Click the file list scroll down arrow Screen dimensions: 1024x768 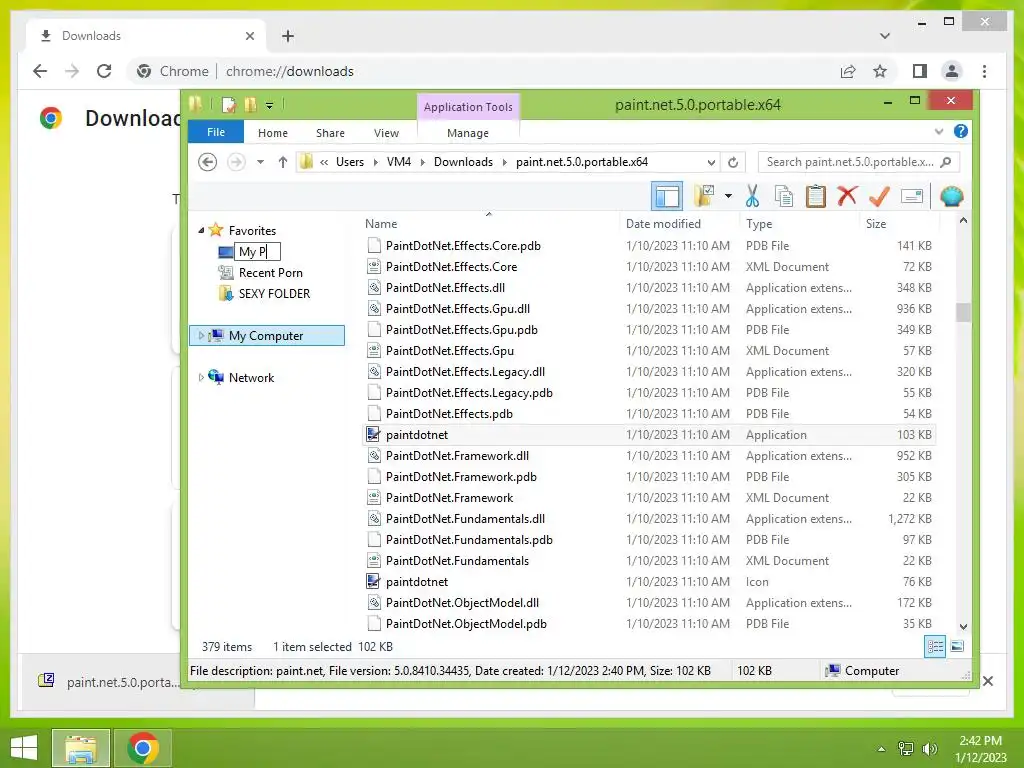click(x=963, y=626)
